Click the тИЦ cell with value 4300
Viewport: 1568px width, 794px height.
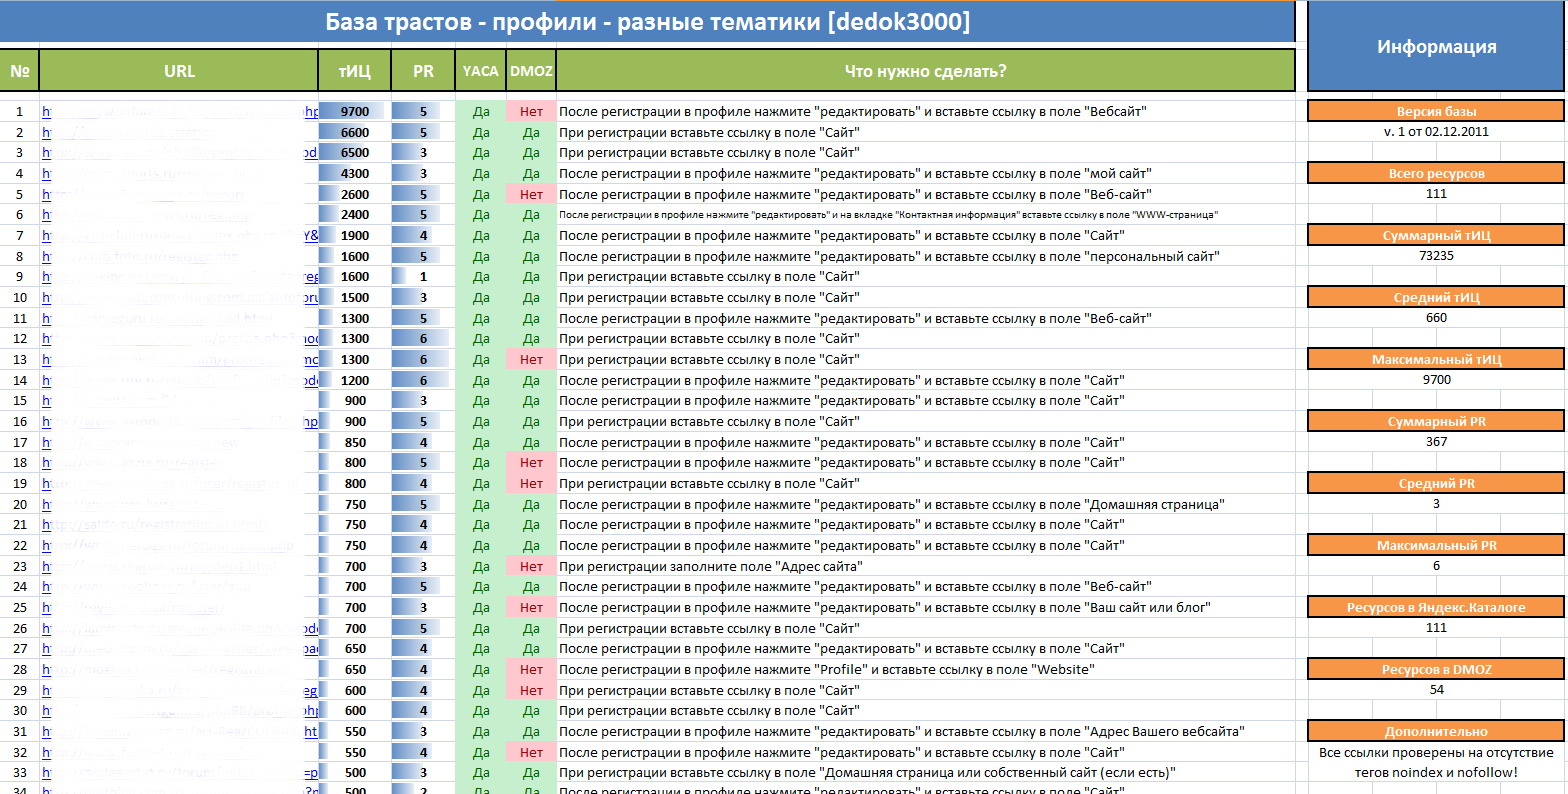pos(354,174)
